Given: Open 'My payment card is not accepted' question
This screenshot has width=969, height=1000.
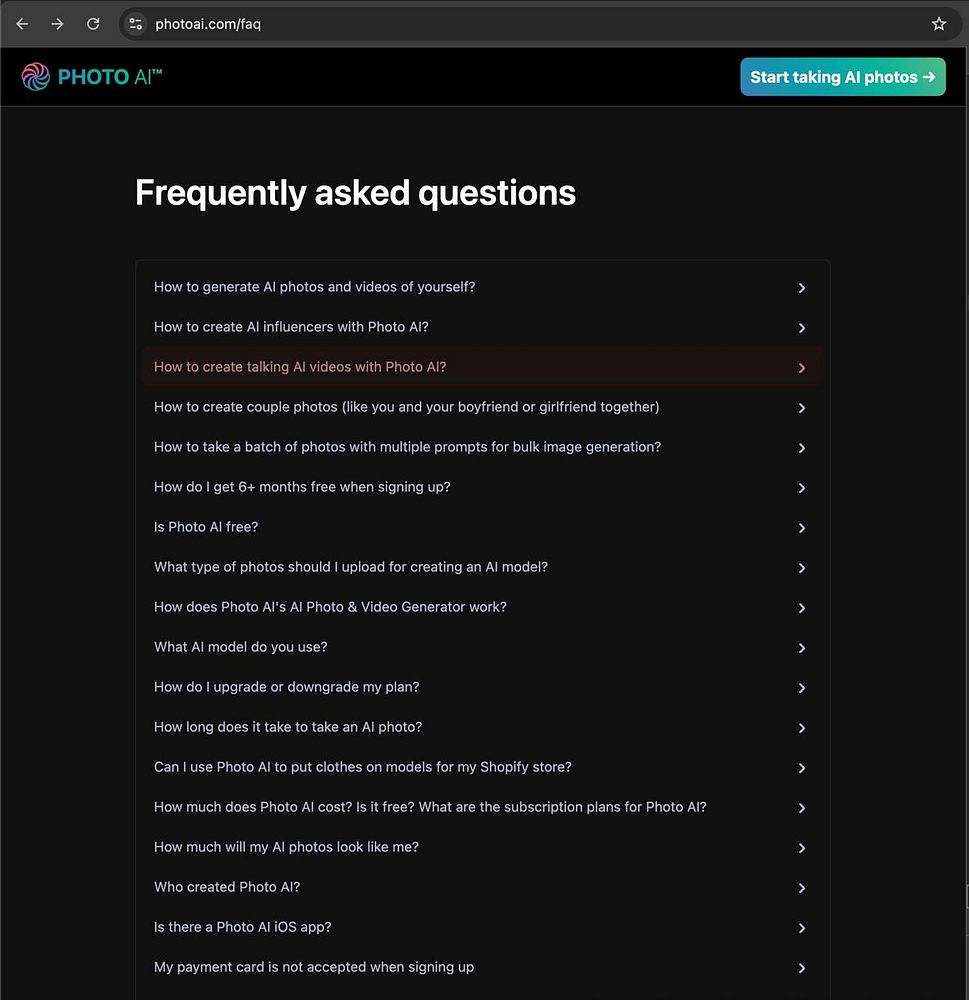Looking at the screenshot, I should (314, 967).
